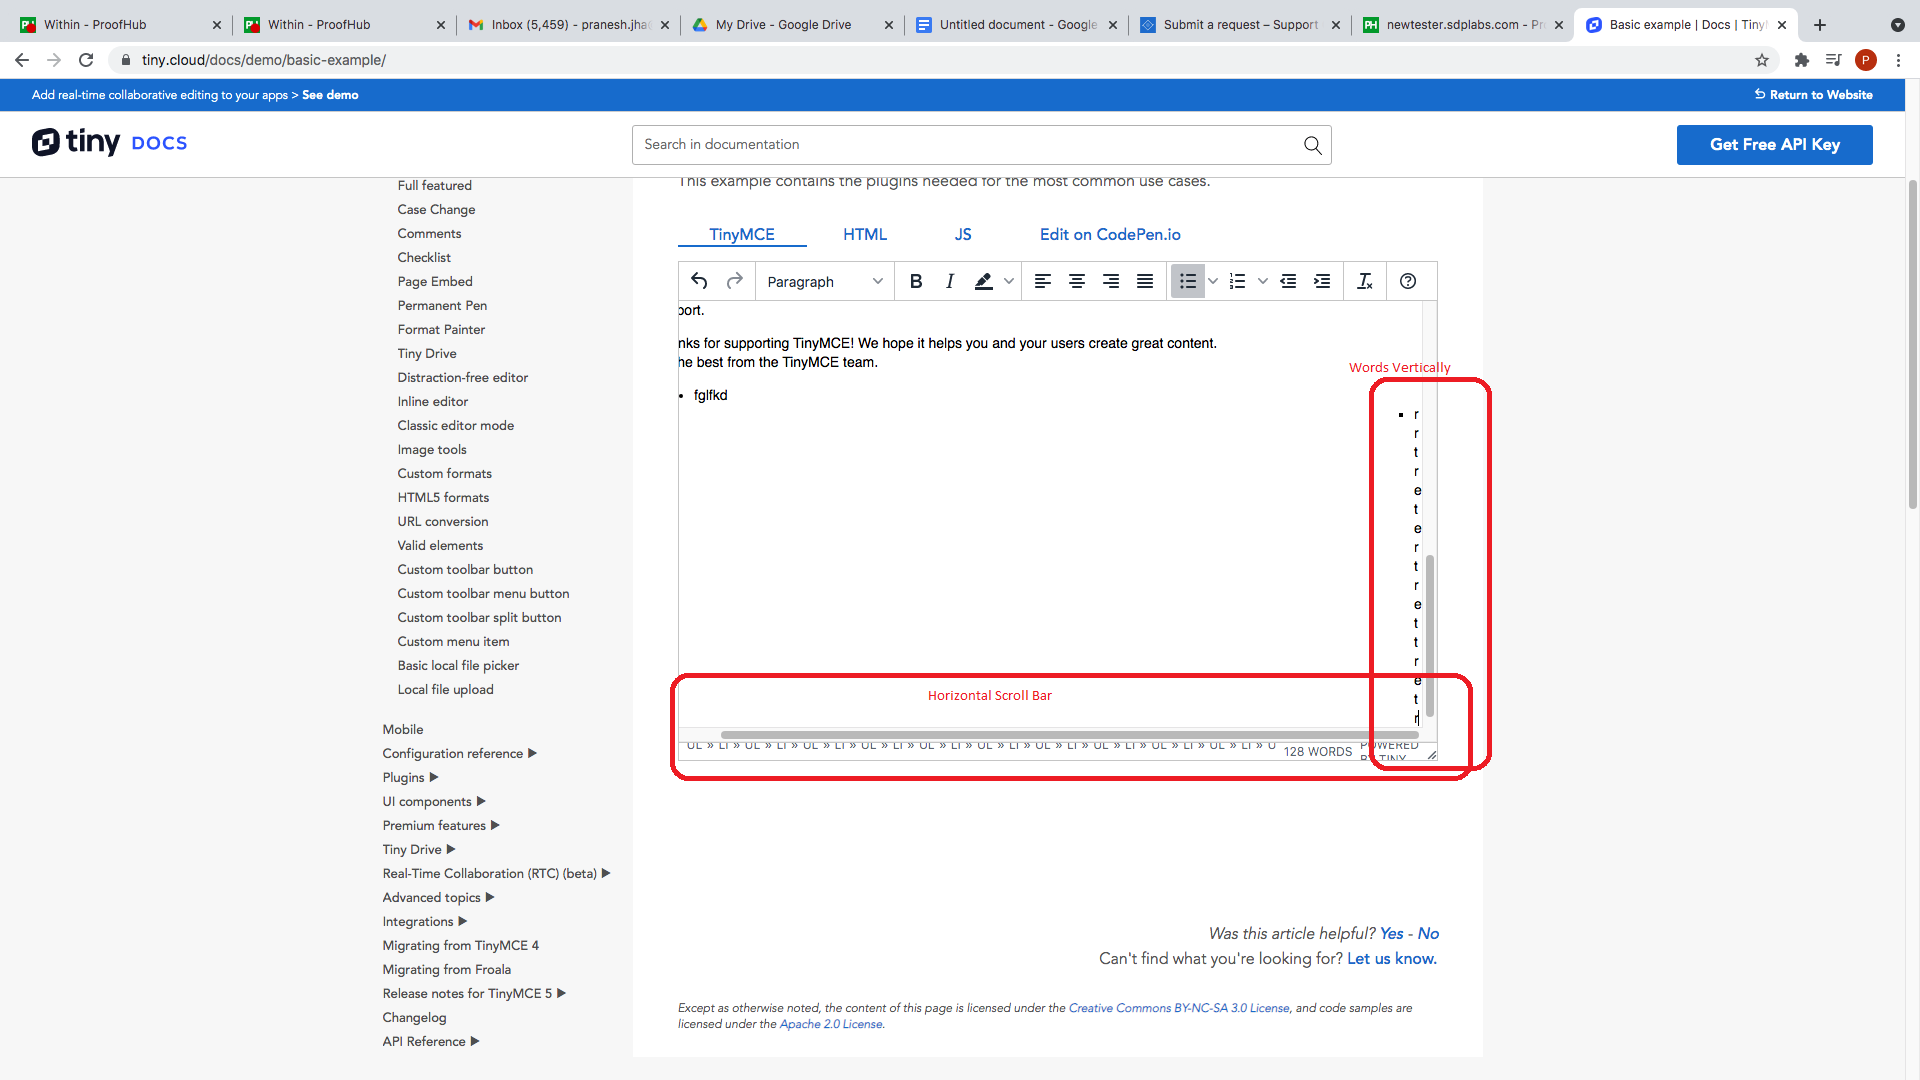Align text left
This screenshot has width=1920, height=1080.
[x=1042, y=281]
